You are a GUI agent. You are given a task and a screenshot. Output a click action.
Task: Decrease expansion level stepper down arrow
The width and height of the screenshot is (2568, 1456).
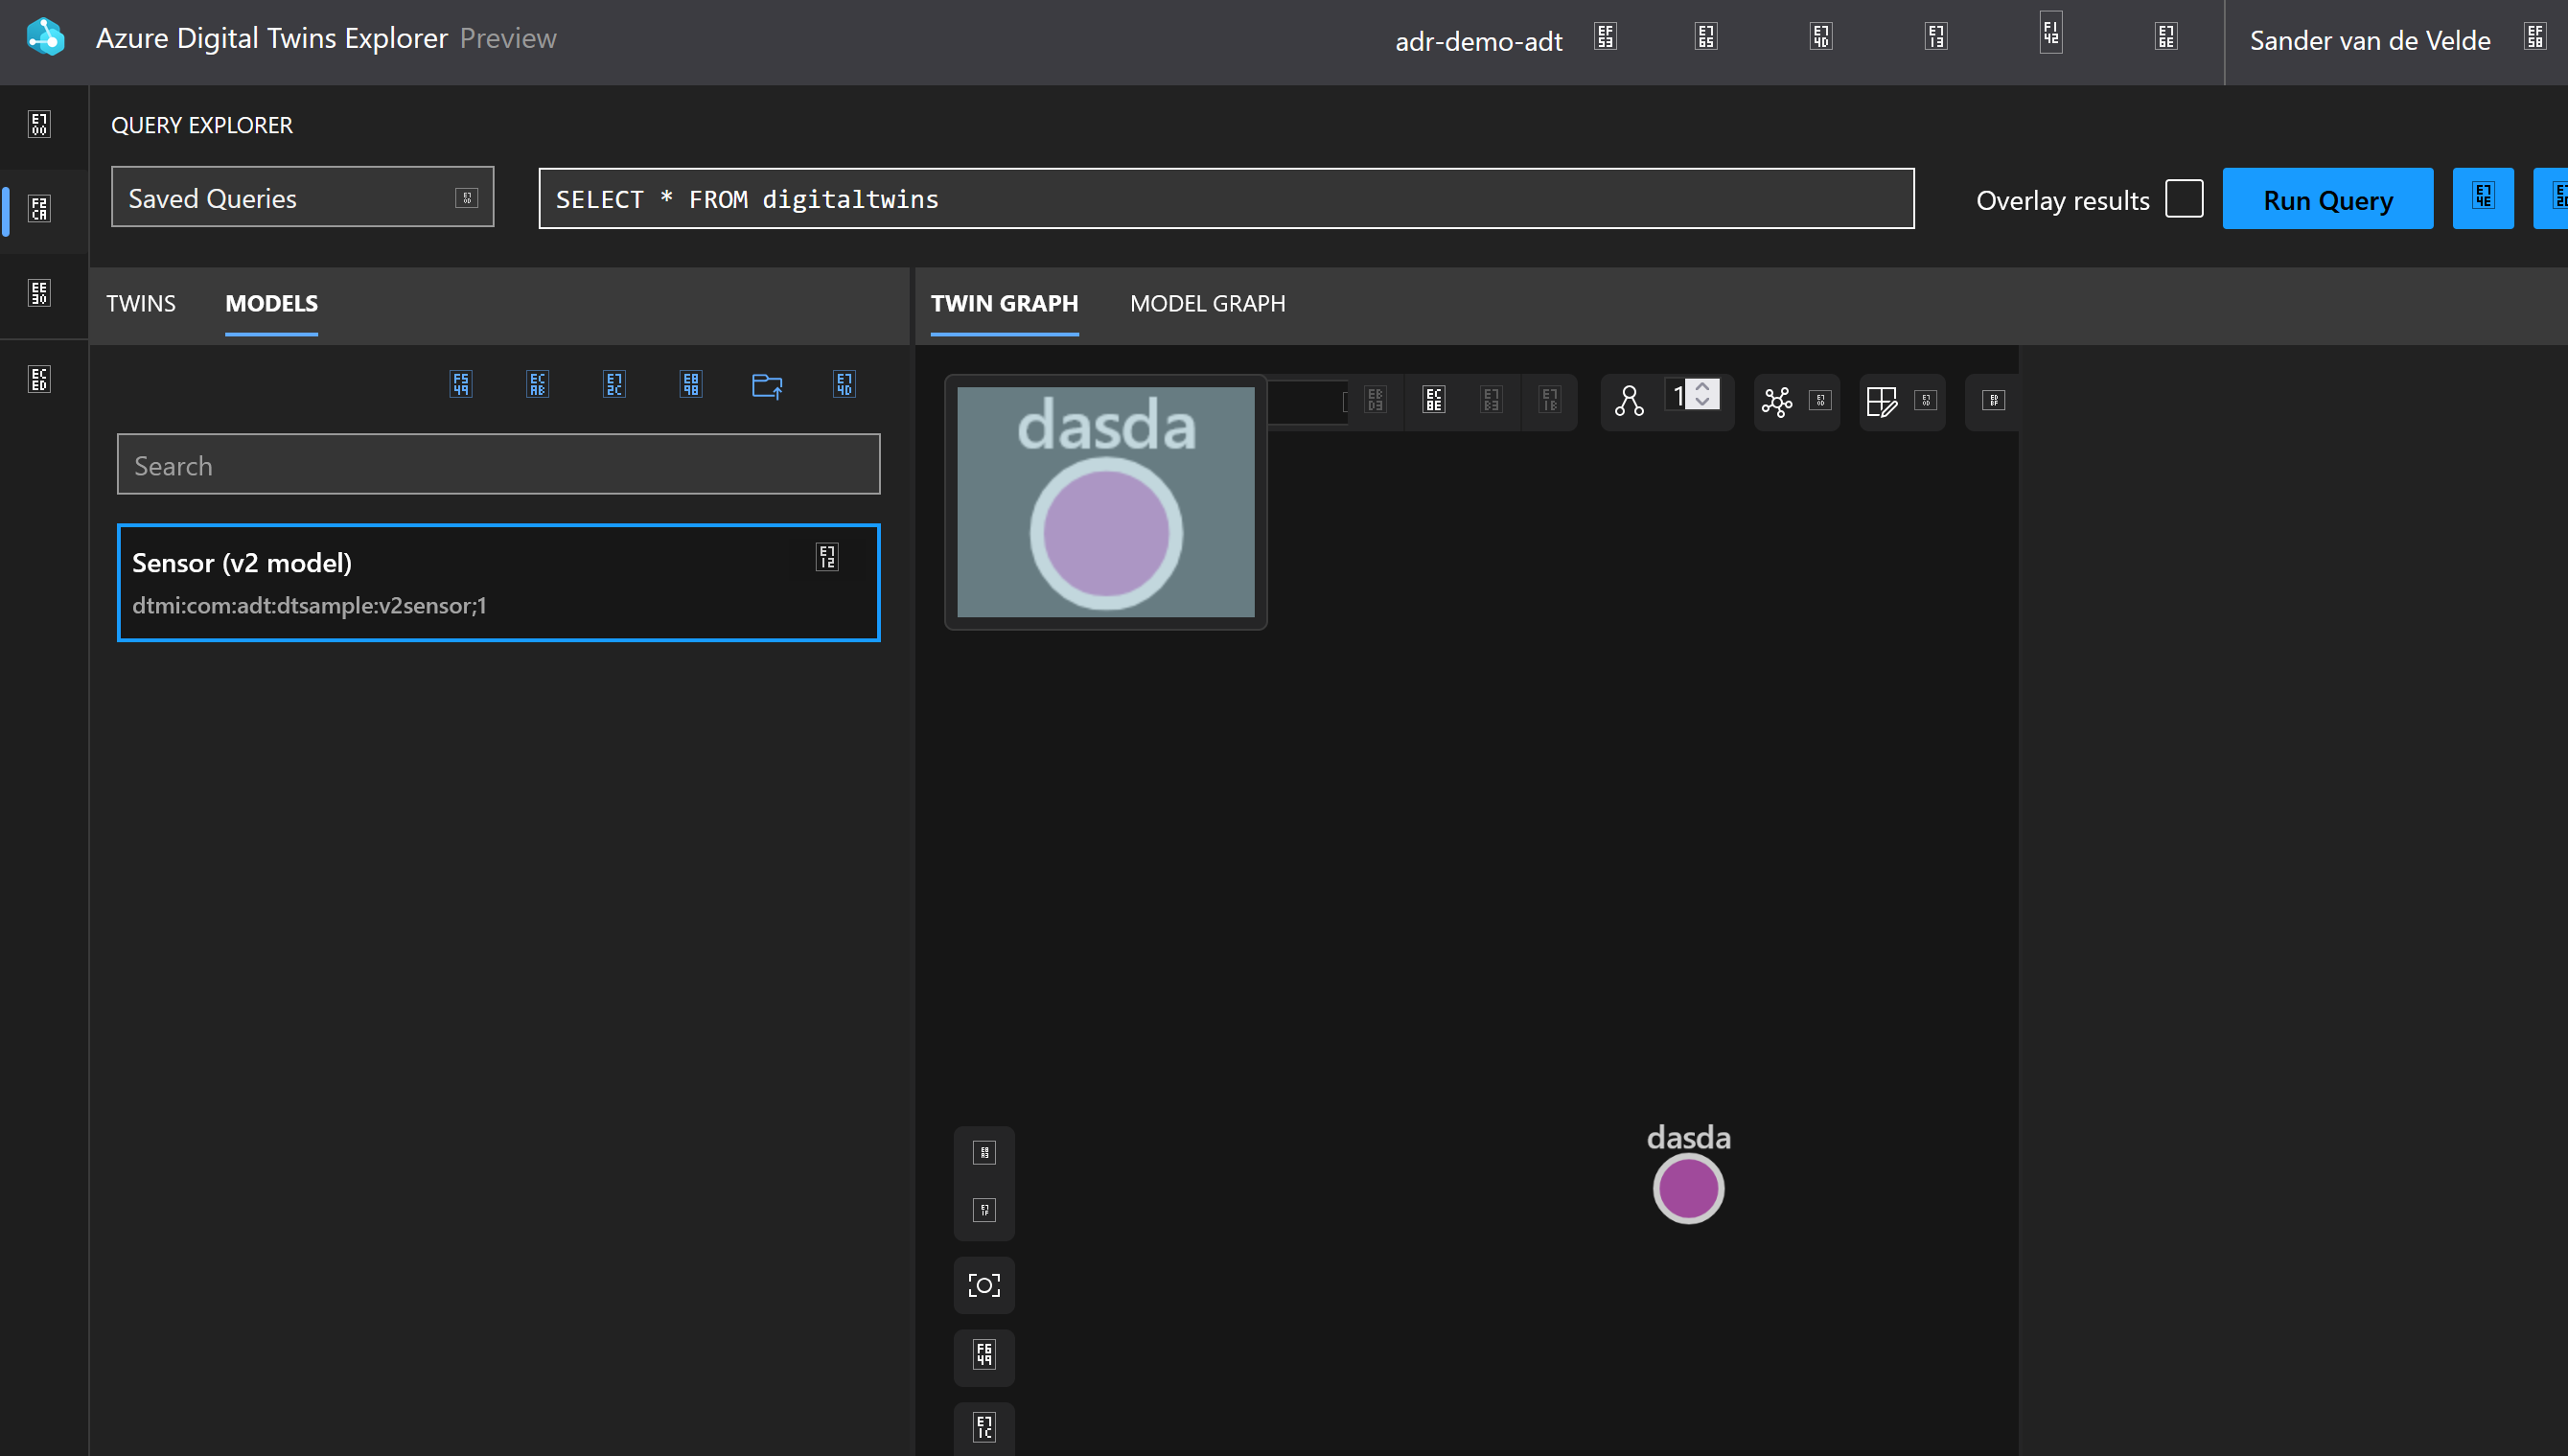pyautogui.click(x=1702, y=402)
